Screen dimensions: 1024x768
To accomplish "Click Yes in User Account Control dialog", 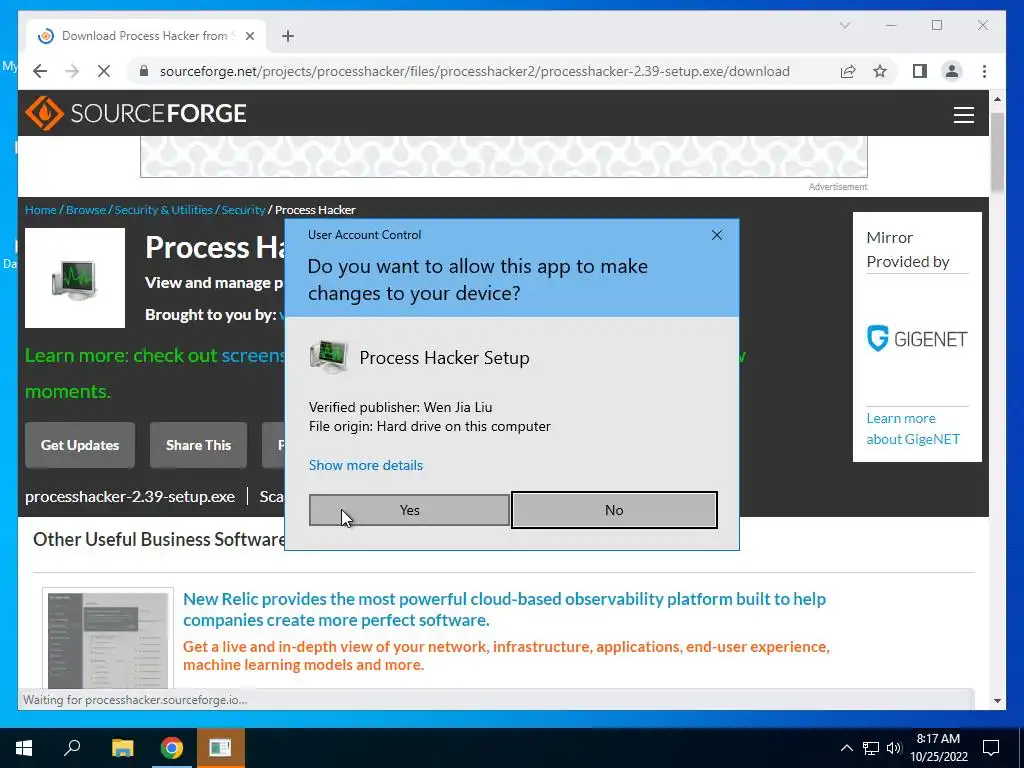I will click(409, 510).
